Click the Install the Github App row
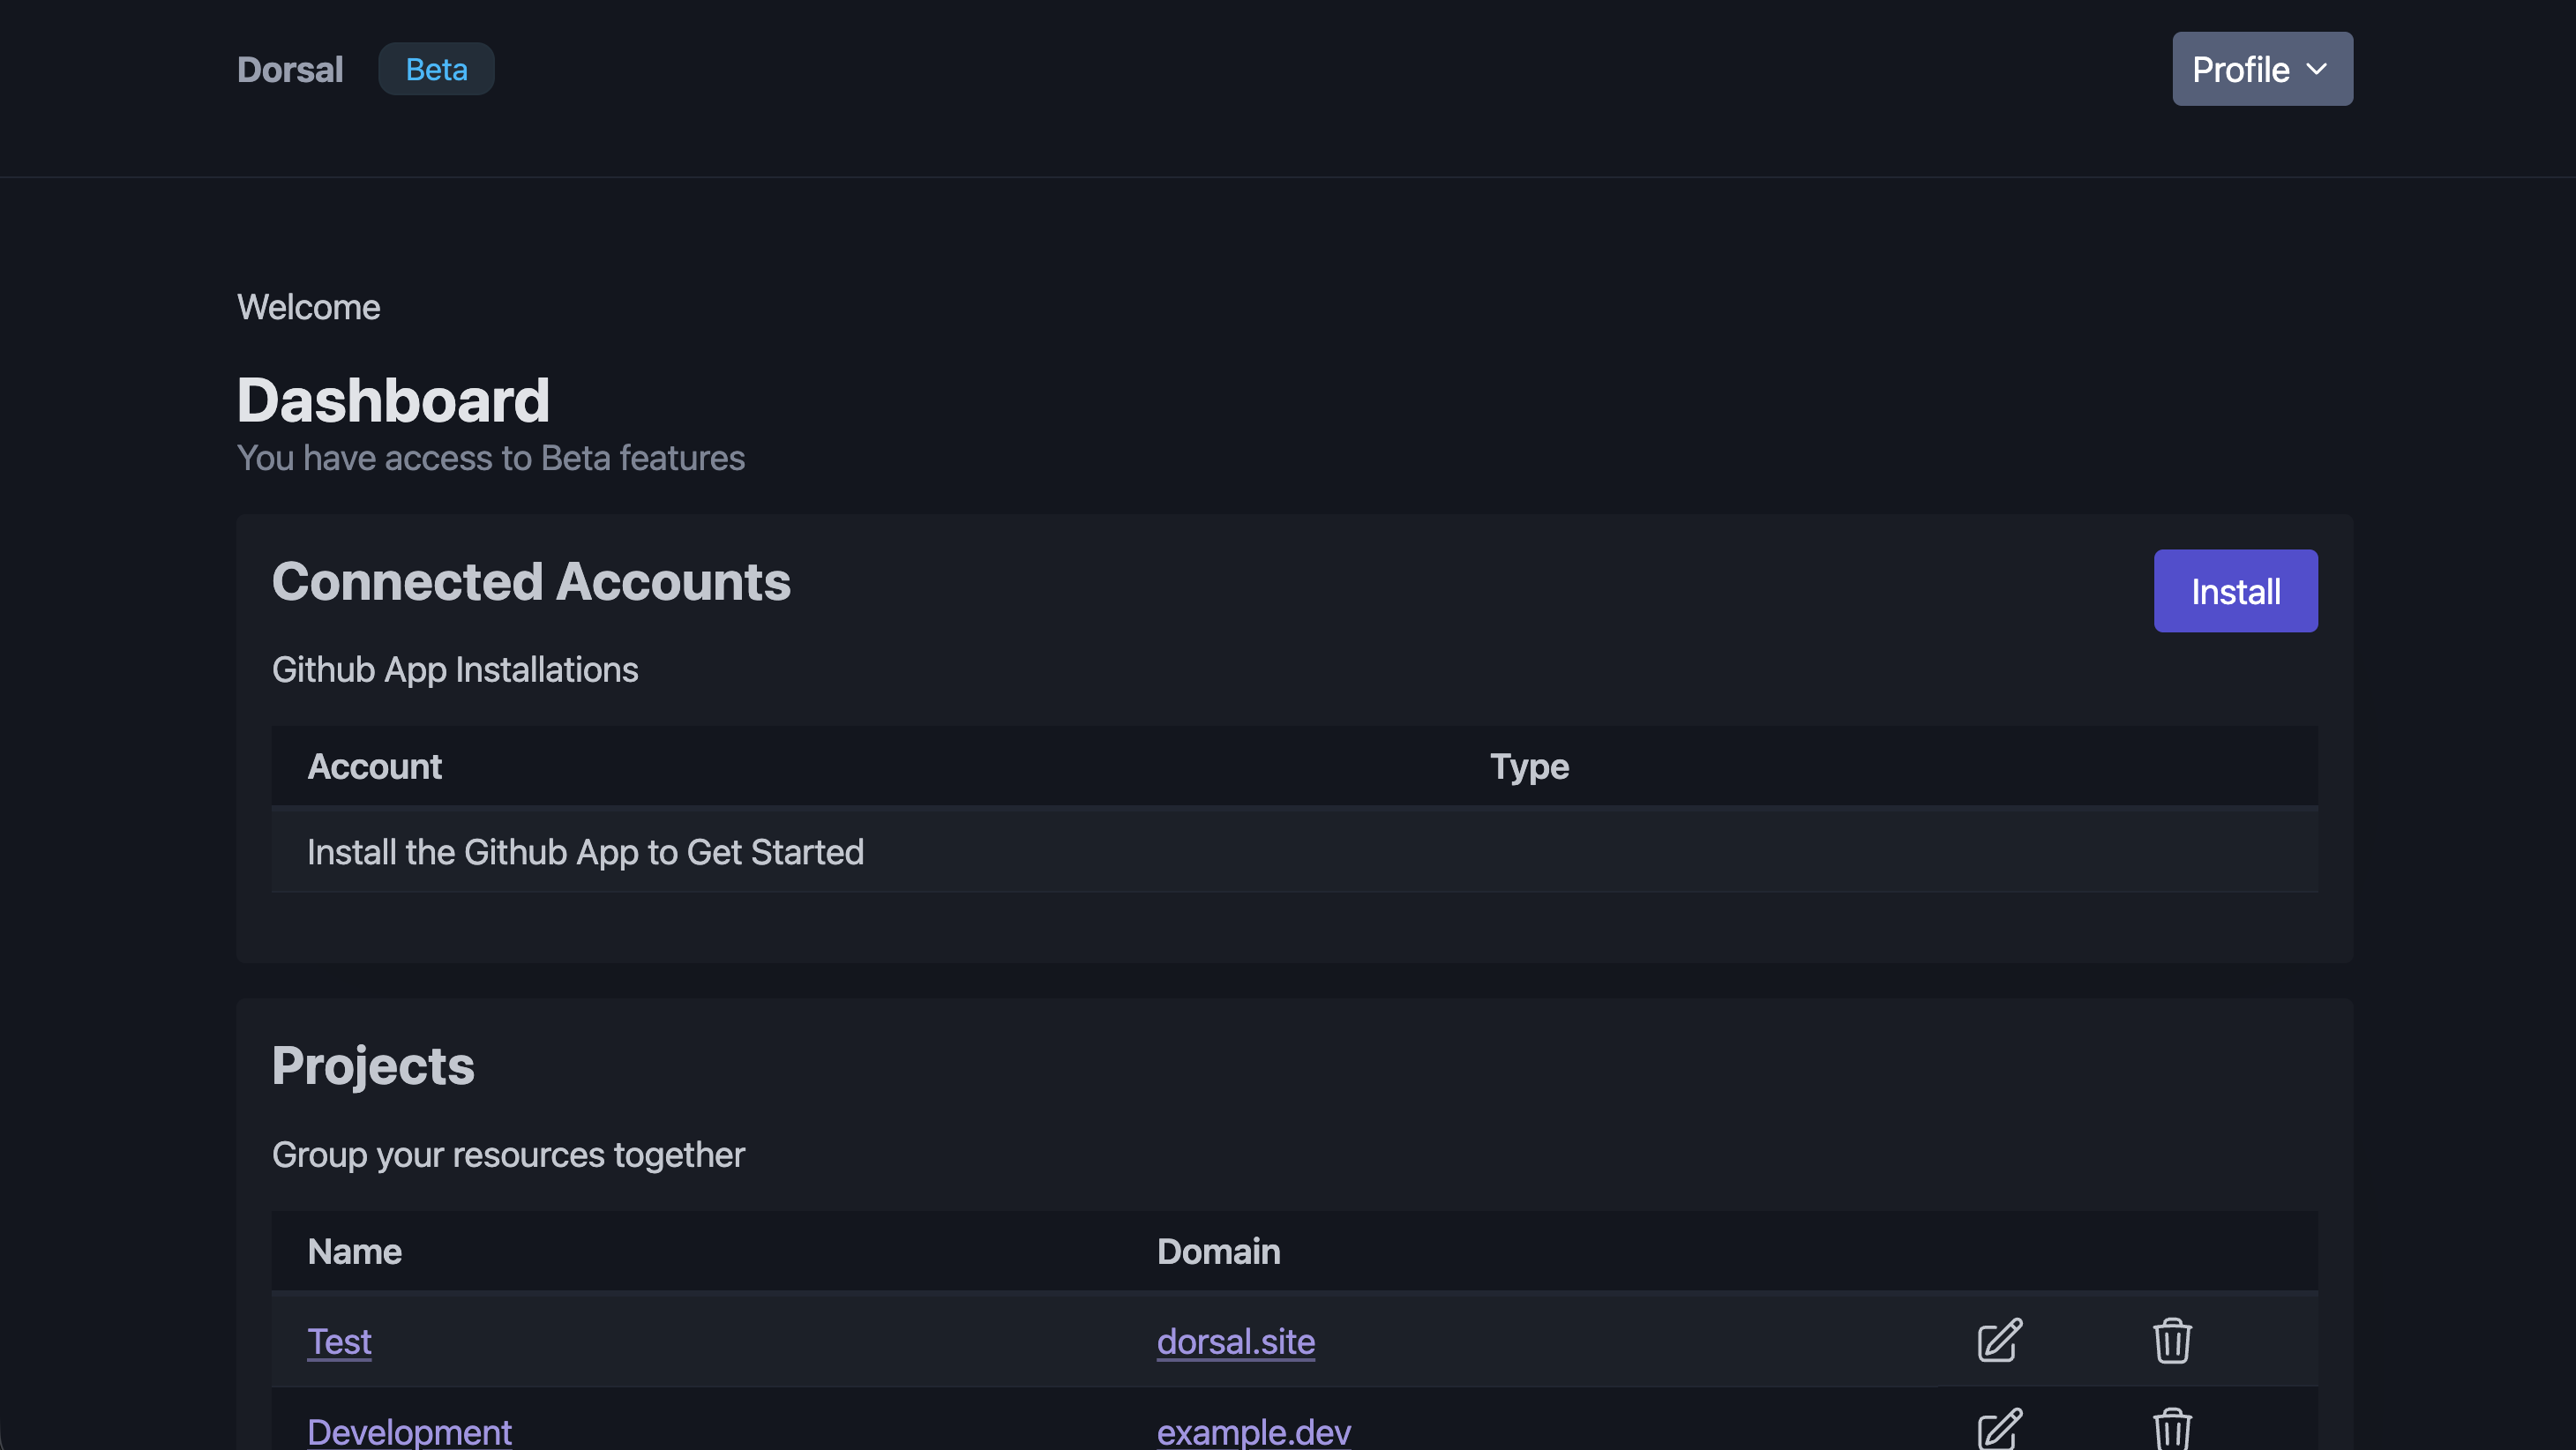 pos(585,852)
